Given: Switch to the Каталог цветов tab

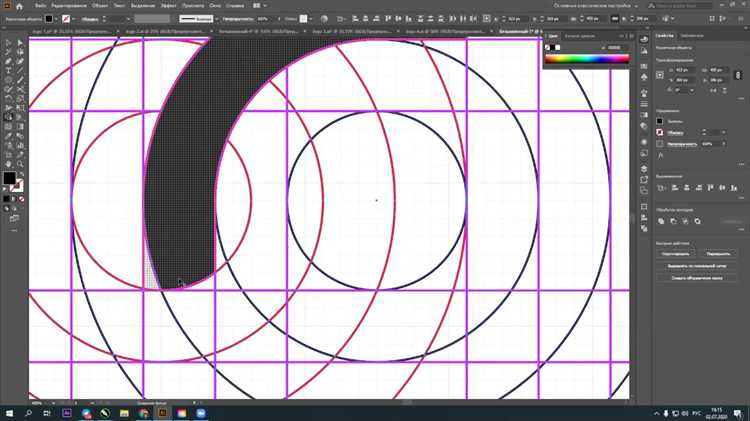Looking at the screenshot, I should (x=580, y=36).
